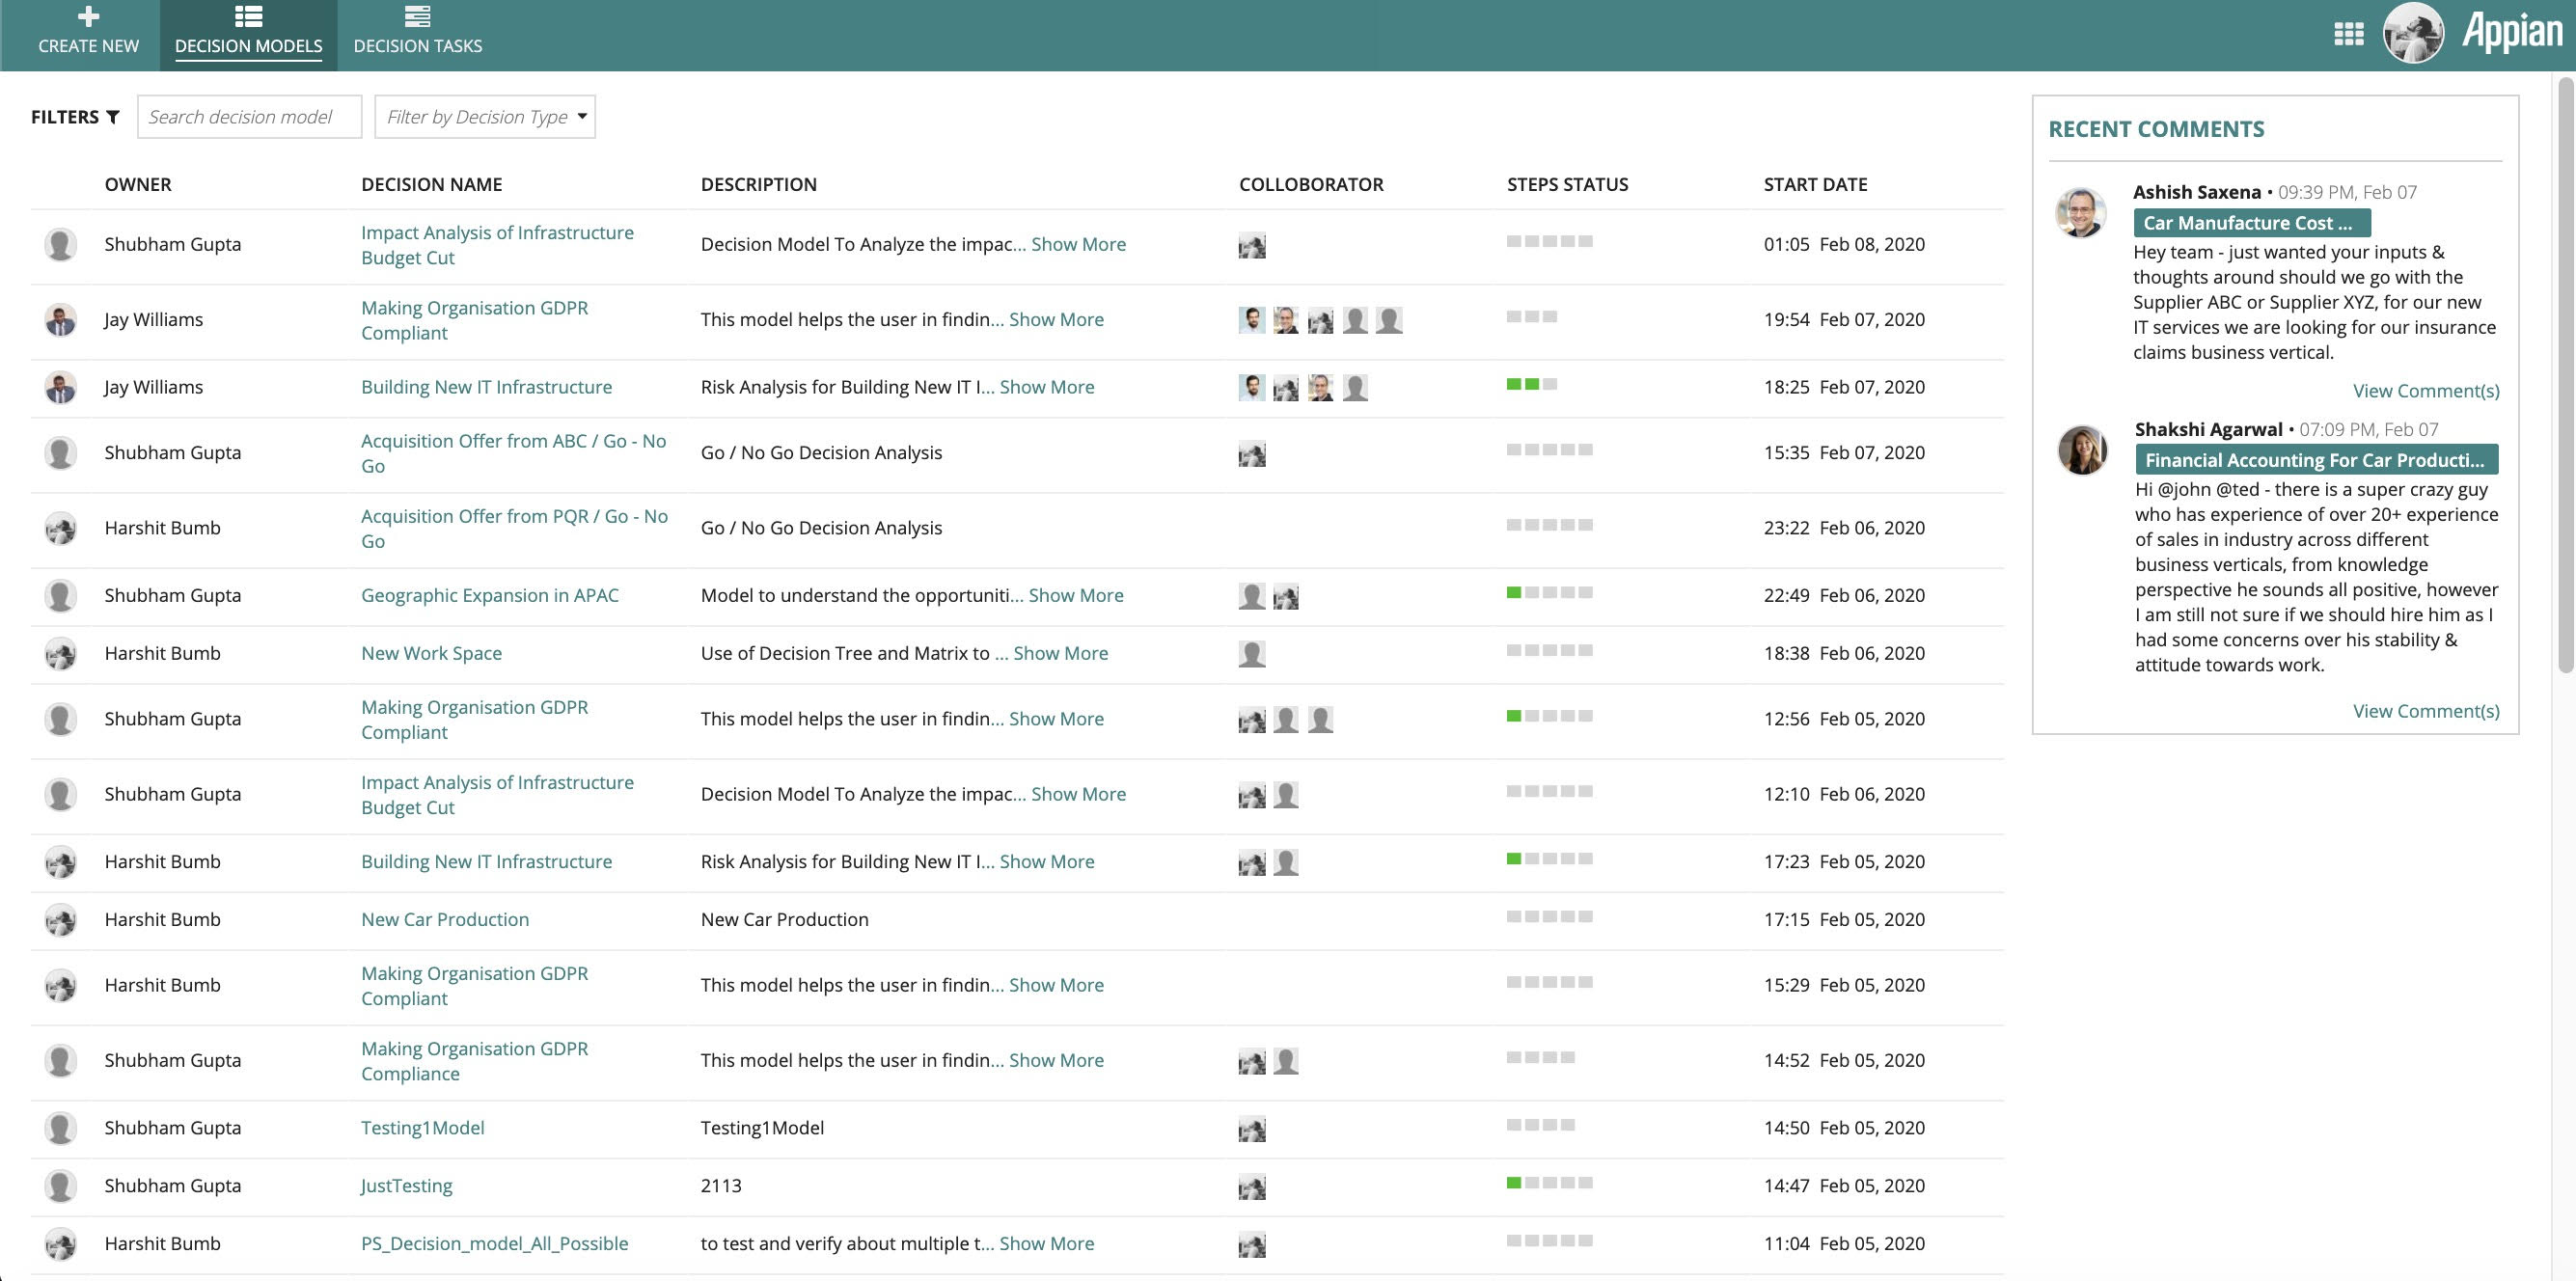Click the Appian logo
The width and height of the screenshot is (2576, 1281).
[2512, 34]
